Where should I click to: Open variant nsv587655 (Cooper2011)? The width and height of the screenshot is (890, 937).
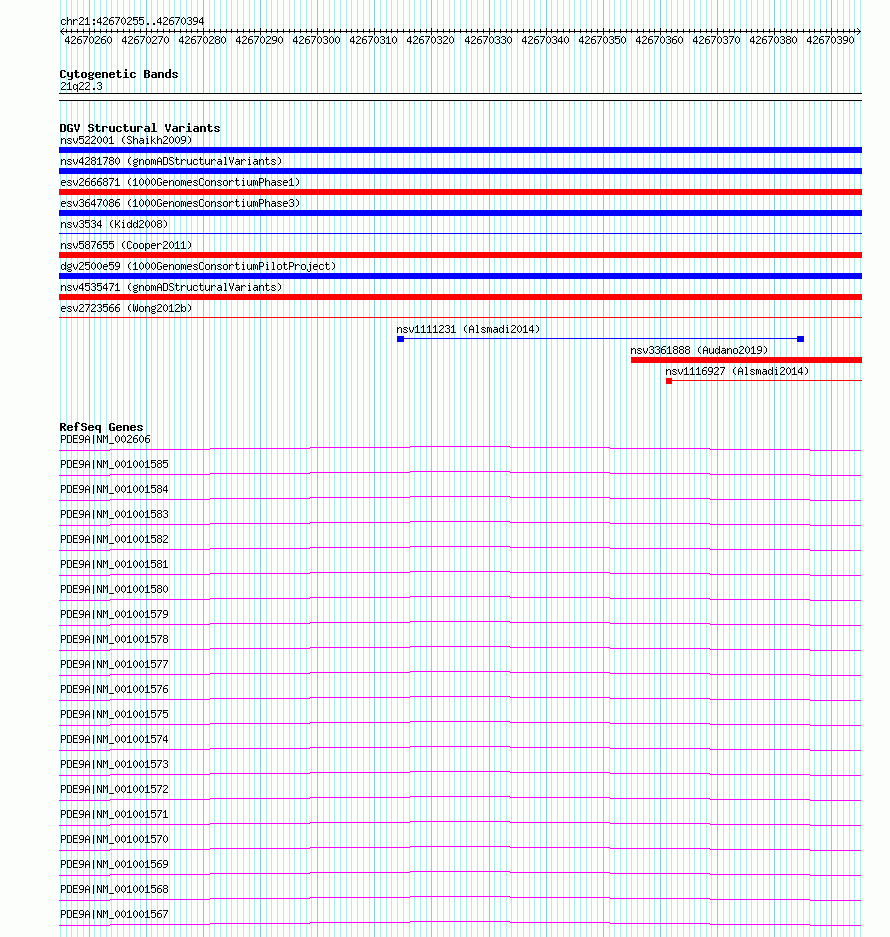126,245
